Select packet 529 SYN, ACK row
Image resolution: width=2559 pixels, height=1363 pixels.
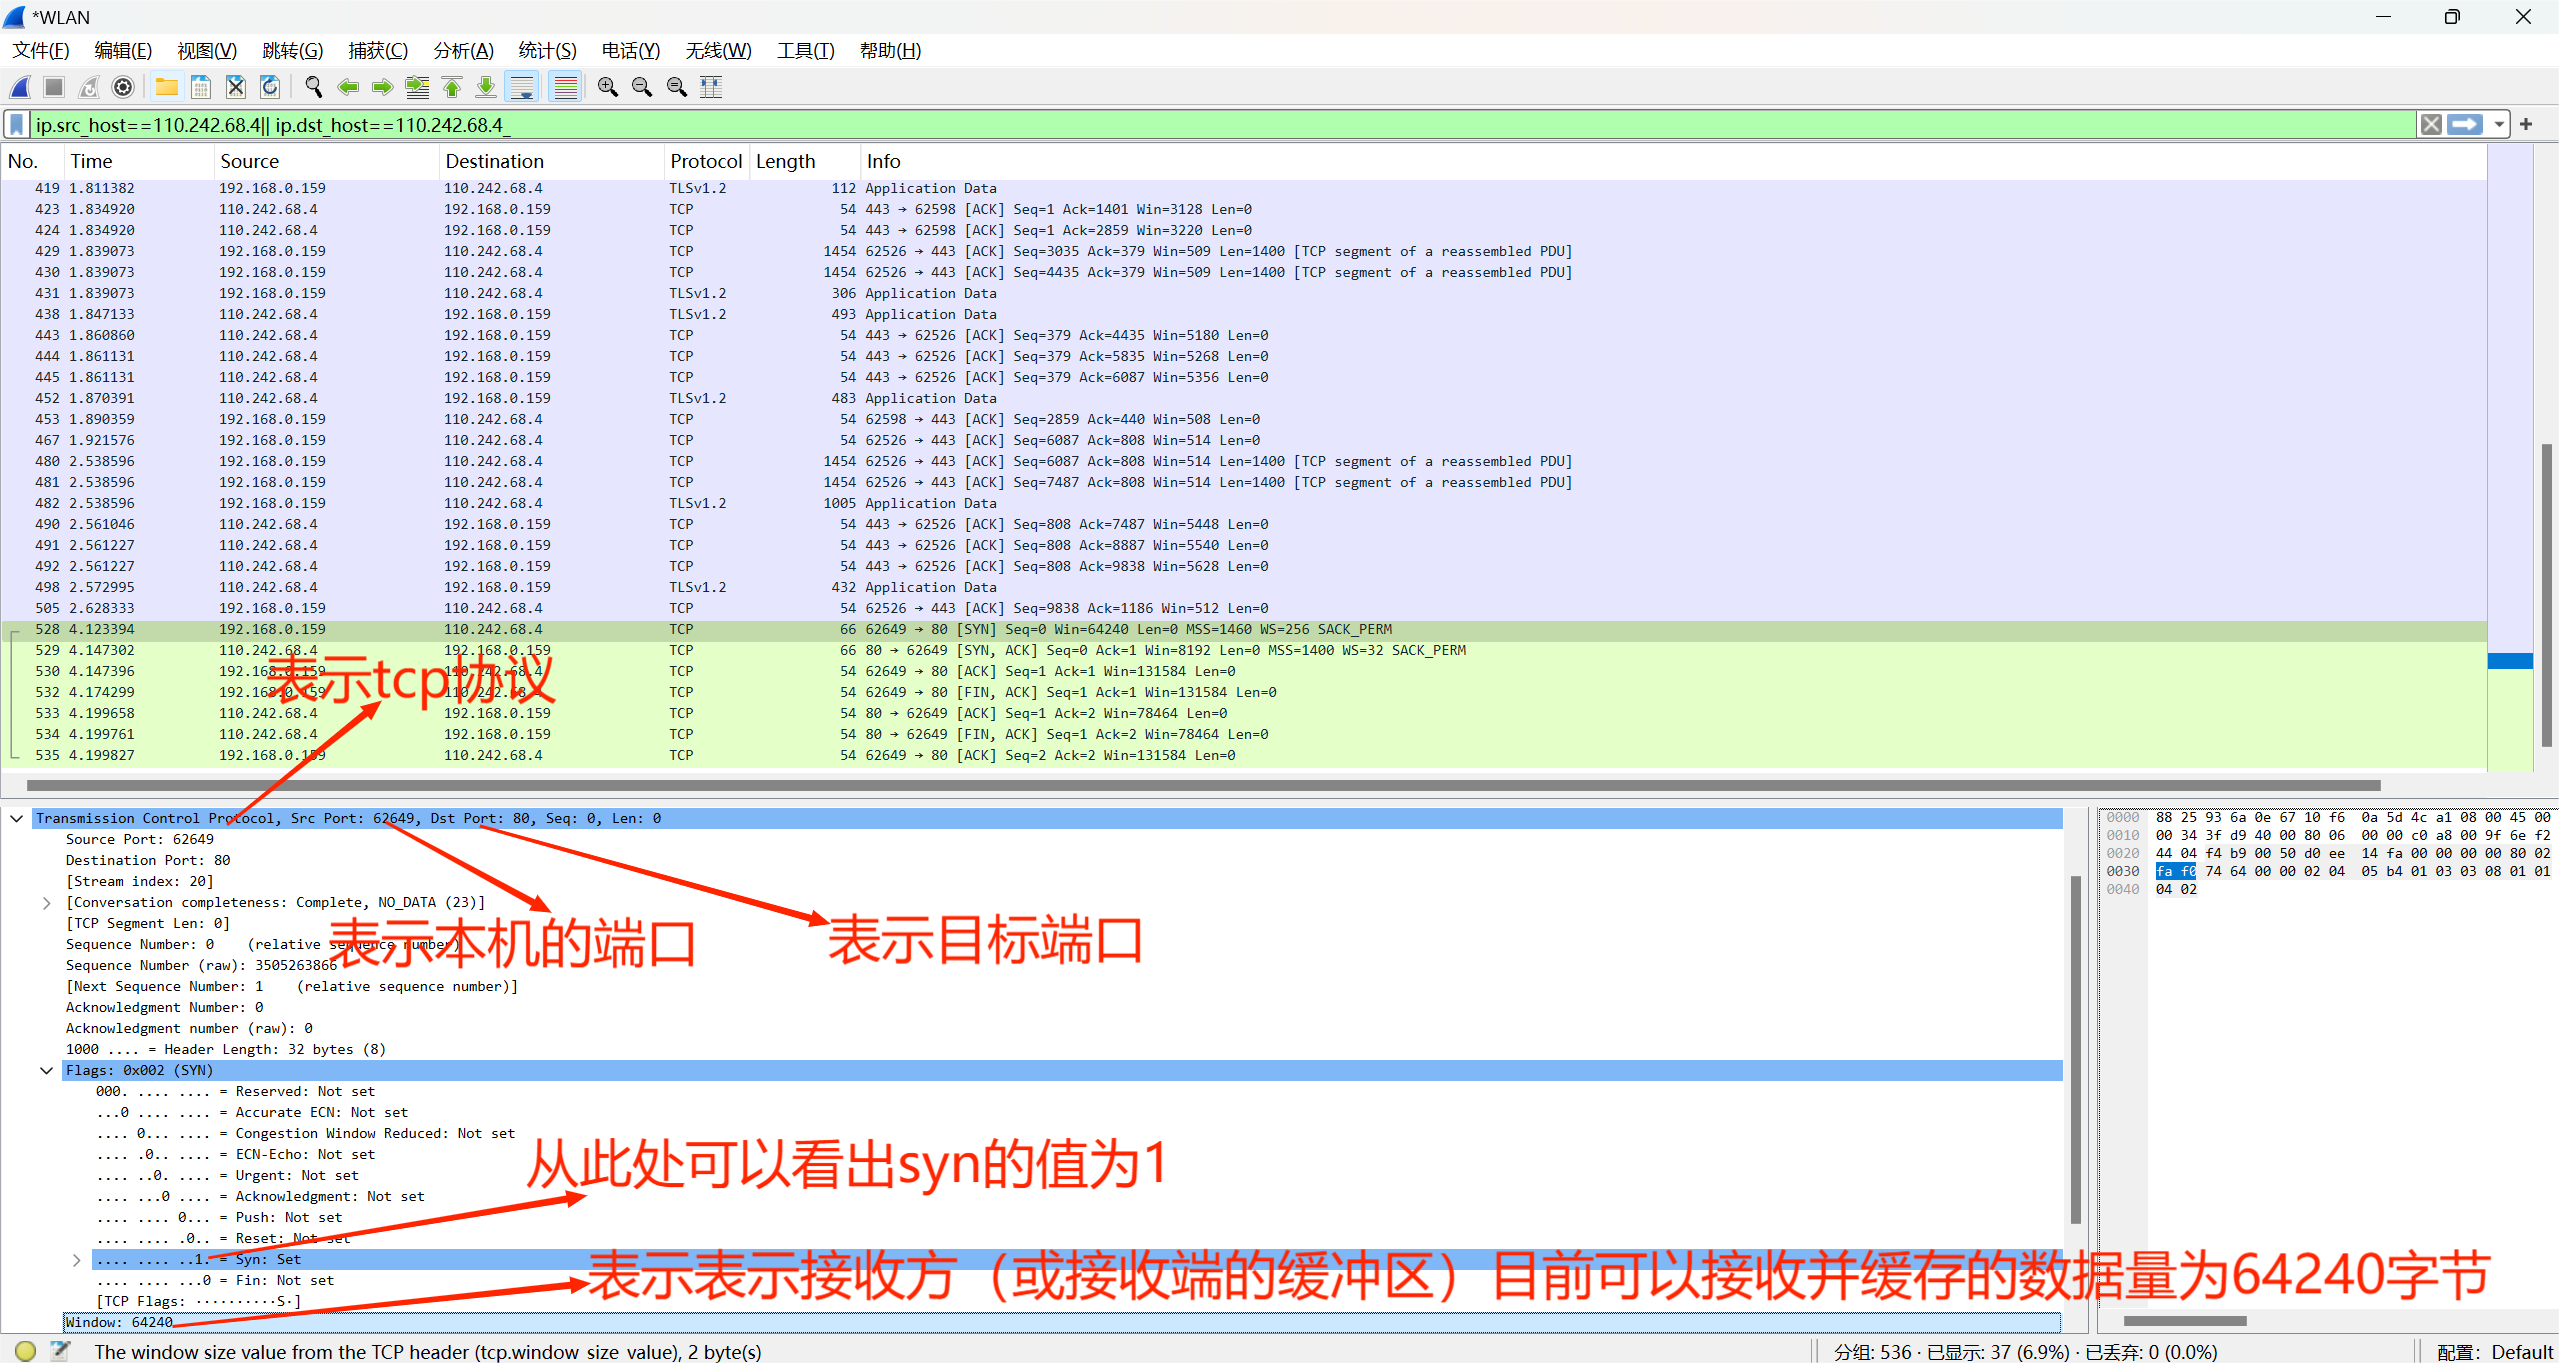[1243, 650]
